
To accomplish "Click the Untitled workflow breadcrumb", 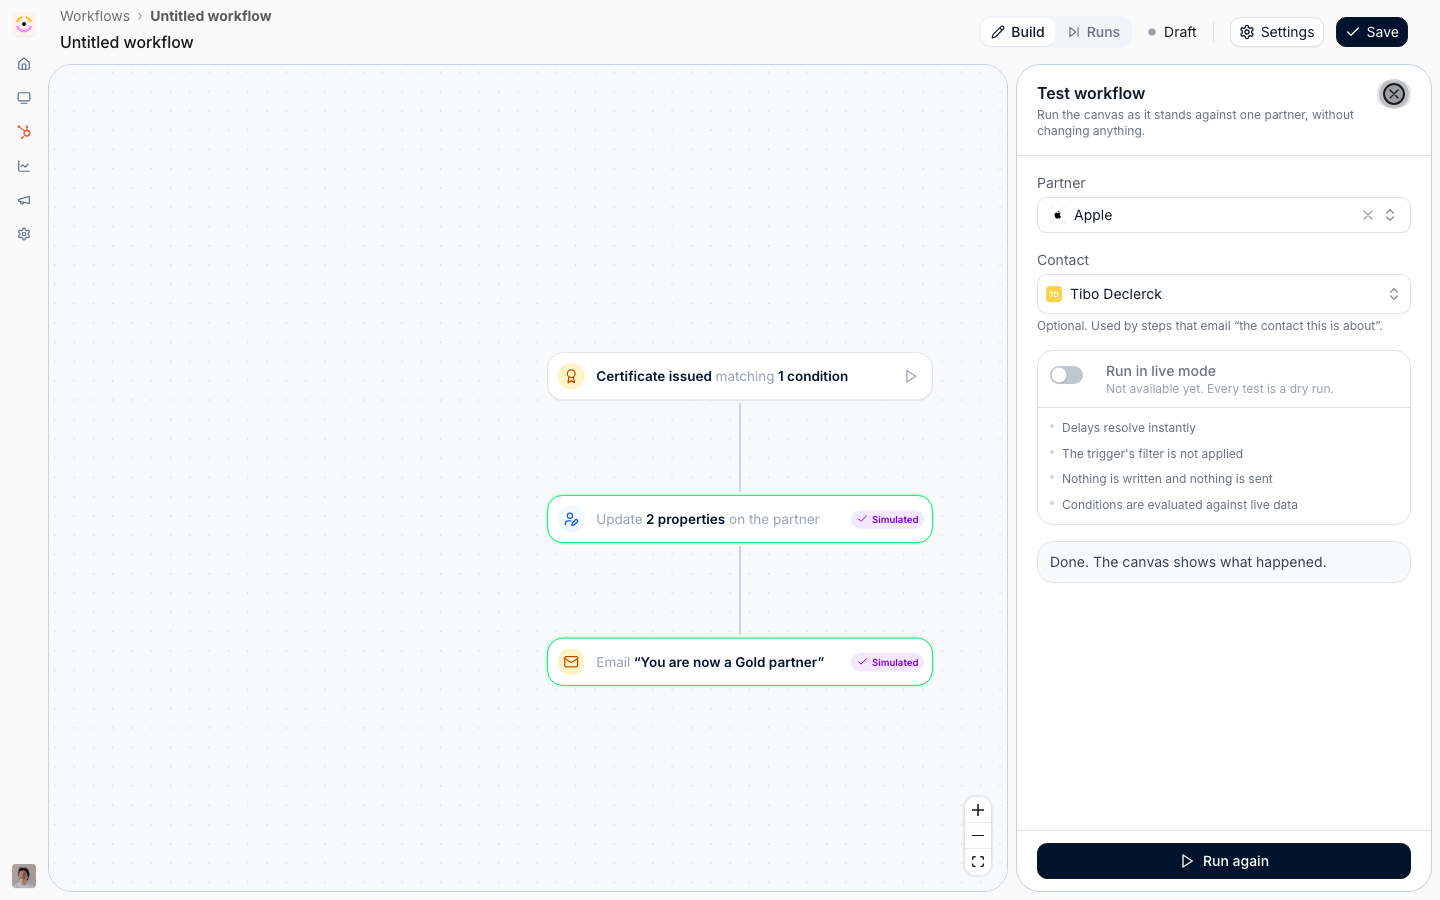I will click(x=211, y=16).
